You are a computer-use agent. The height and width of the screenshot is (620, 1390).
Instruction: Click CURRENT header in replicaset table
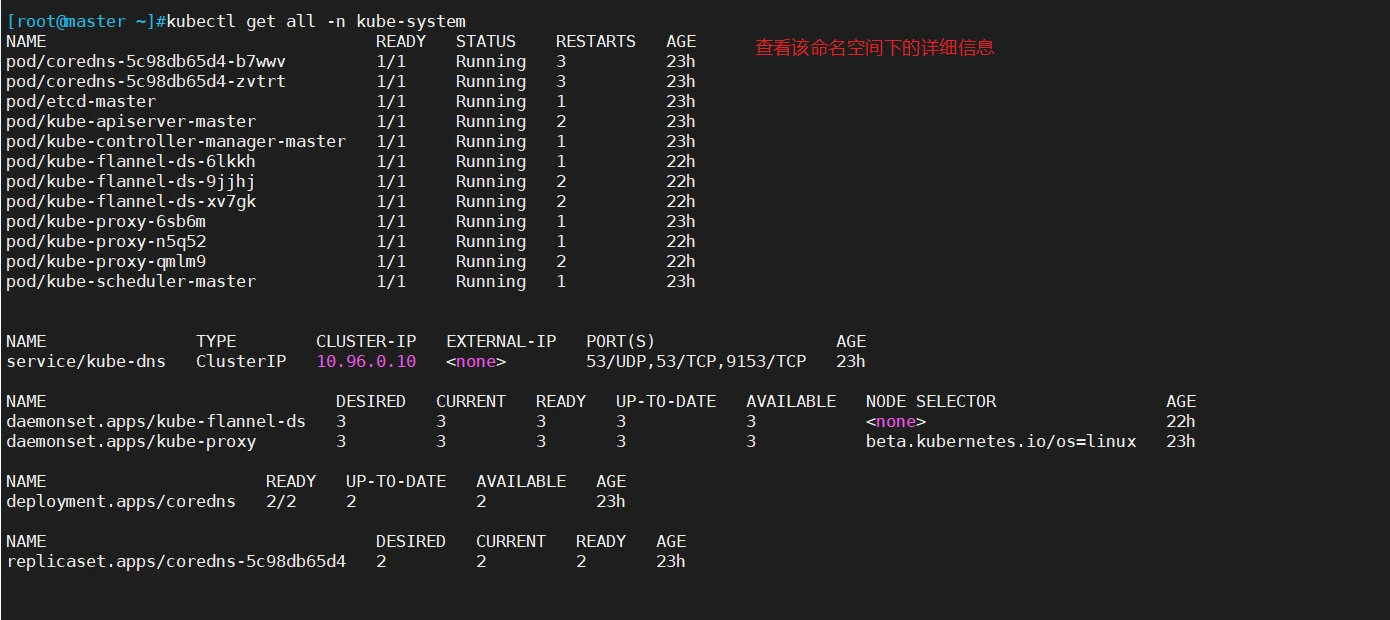coord(511,541)
